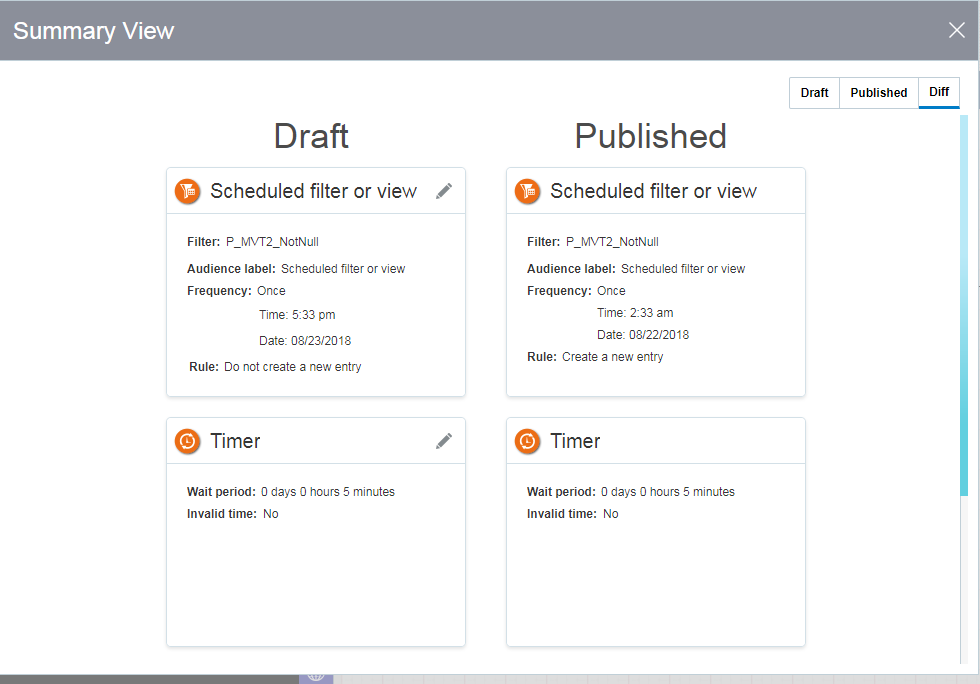
Task: Click Draft card title Scheduled filter or view
Action: click(313, 191)
